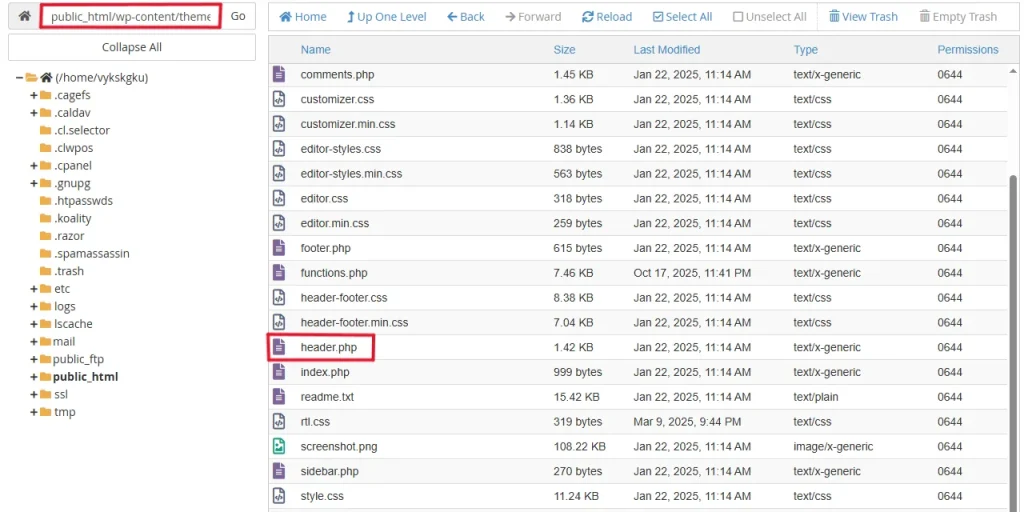This screenshot has width=1024, height=512.
Task: Click the Go button
Action: pyautogui.click(x=238, y=16)
